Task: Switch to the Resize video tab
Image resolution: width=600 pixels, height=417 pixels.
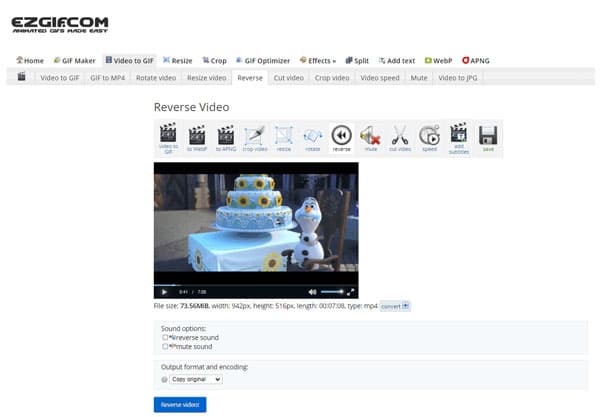Action: (207, 78)
